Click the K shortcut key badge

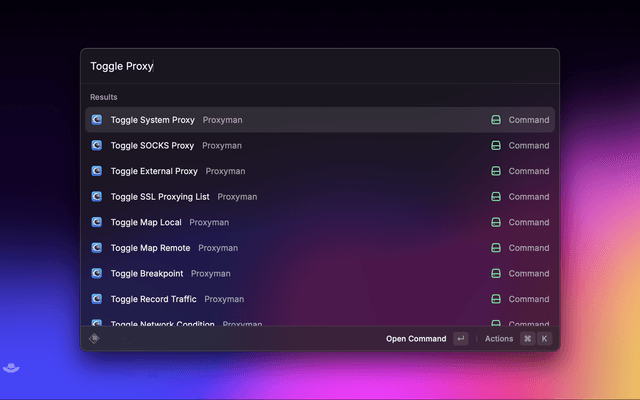pos(545,339)
